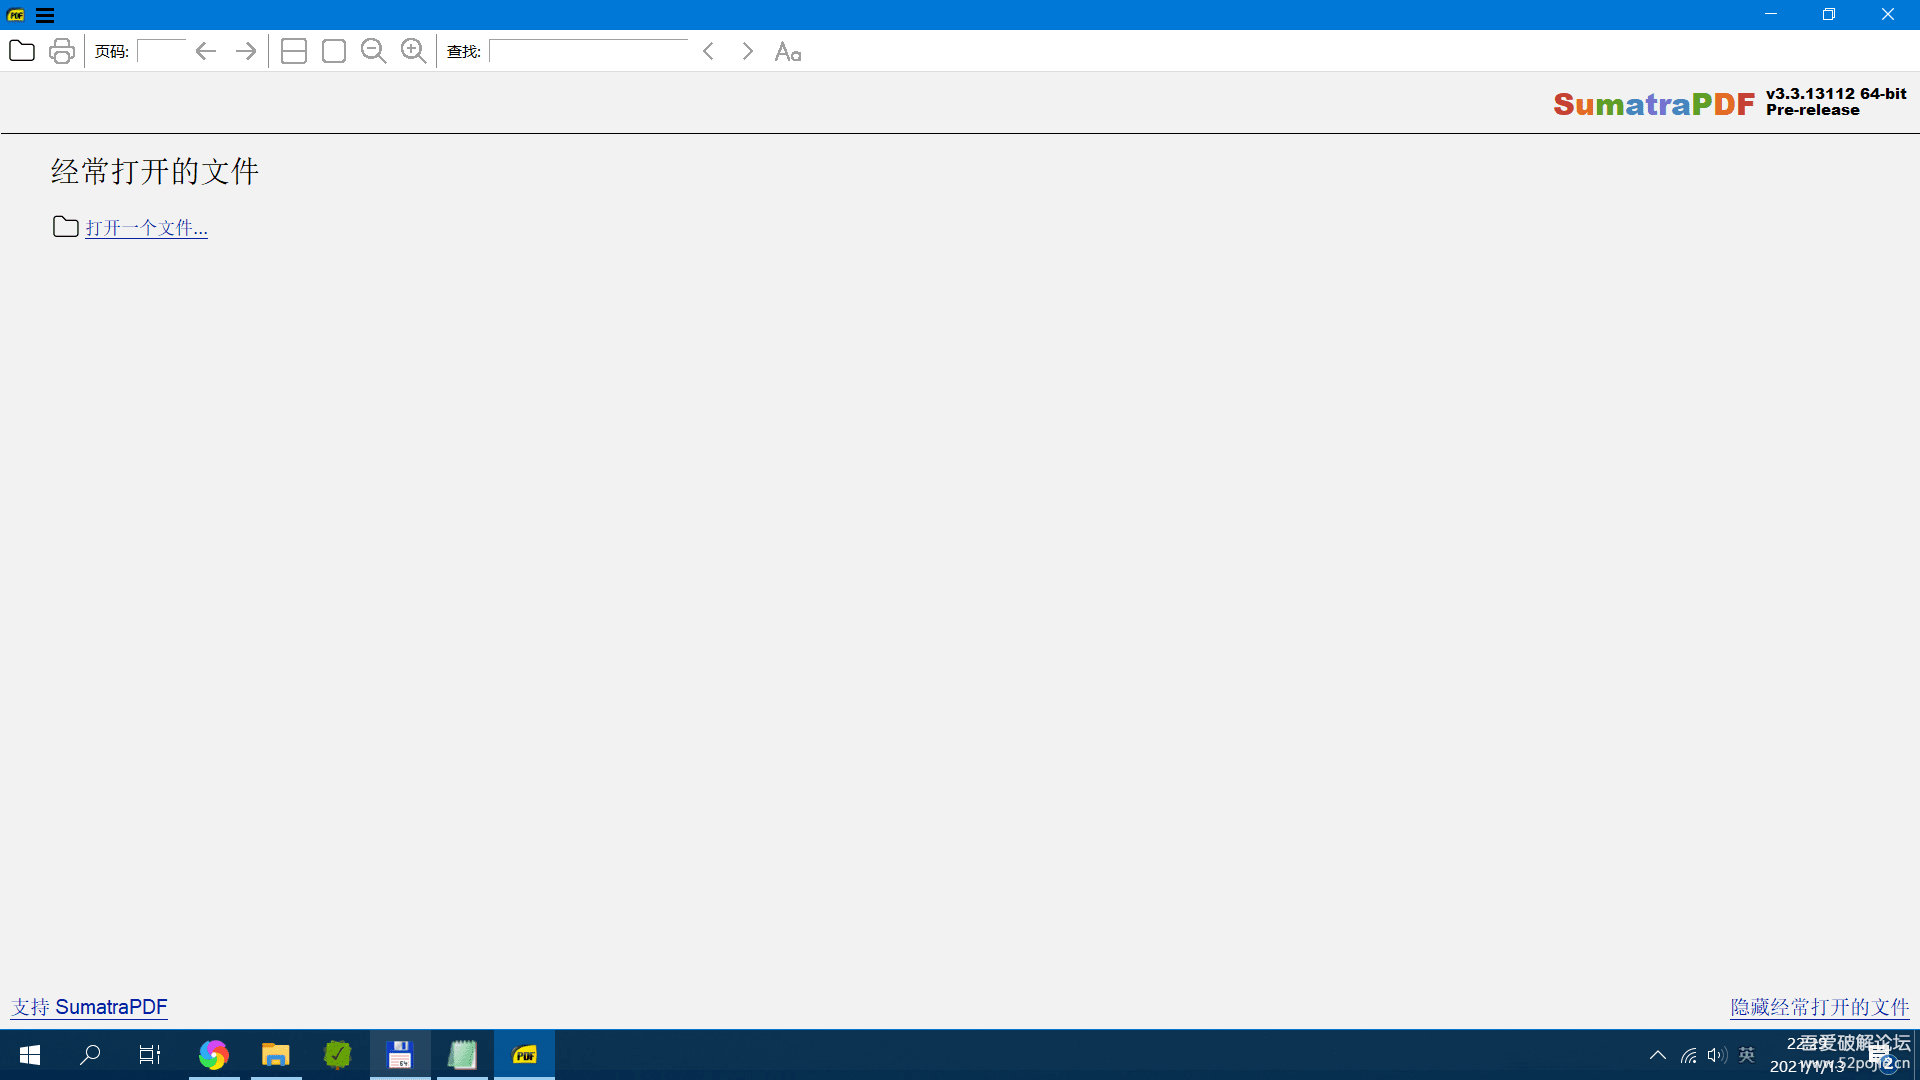Click the zoom in magnifier icon
Viewport: 1920px width, 1080px height.
point(414,51)
